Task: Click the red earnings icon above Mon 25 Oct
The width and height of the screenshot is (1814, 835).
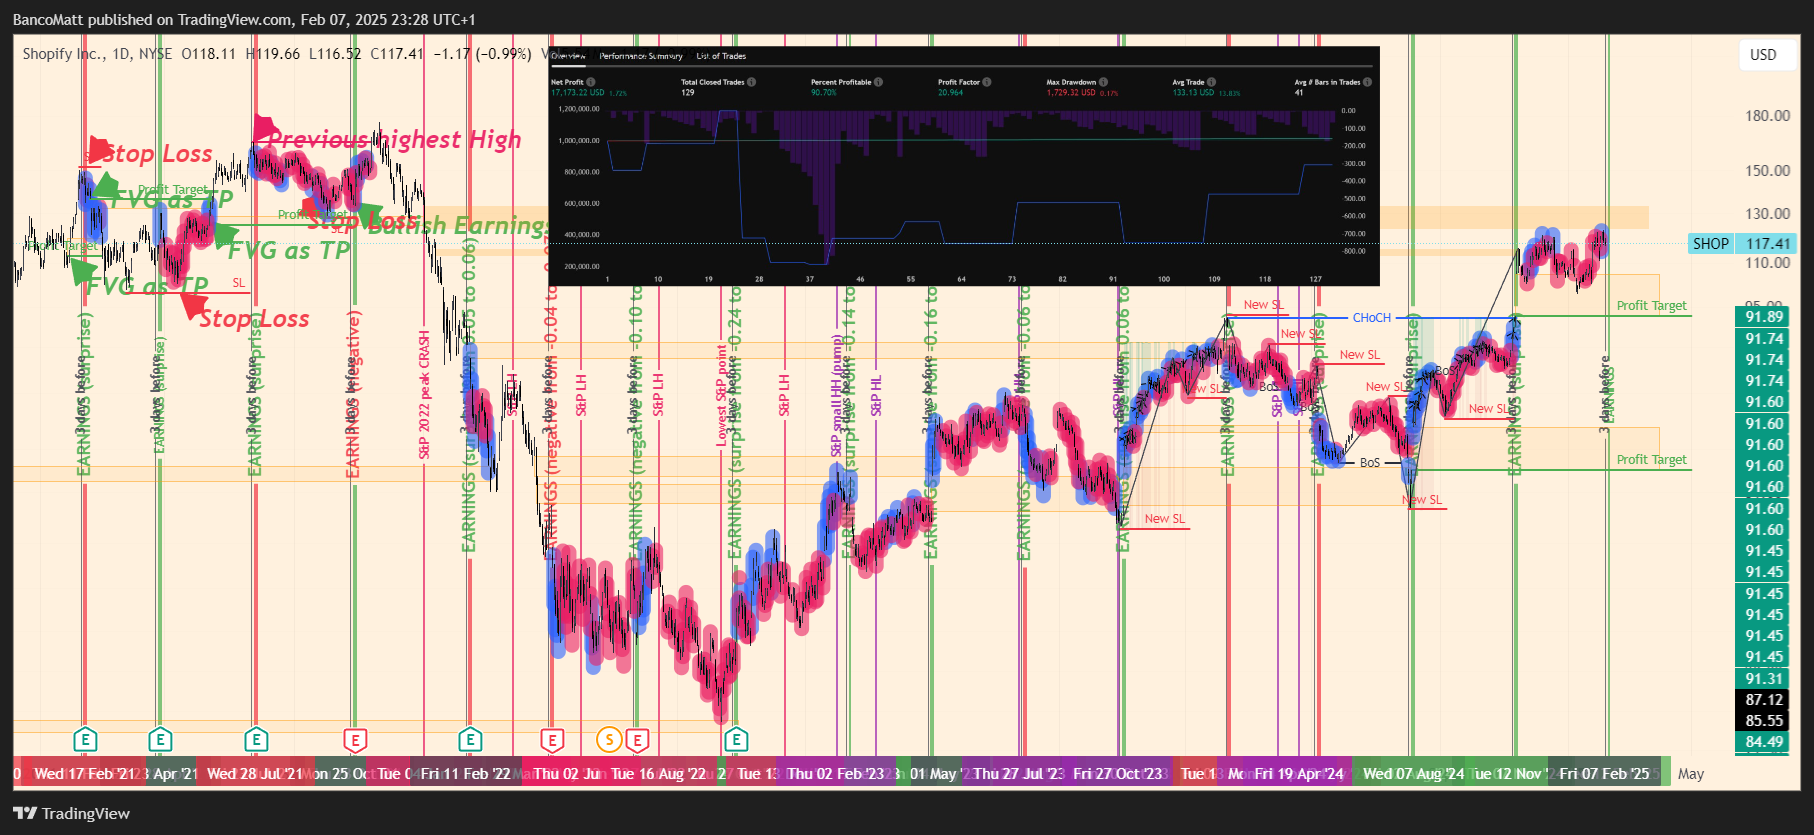Action: 354,740
